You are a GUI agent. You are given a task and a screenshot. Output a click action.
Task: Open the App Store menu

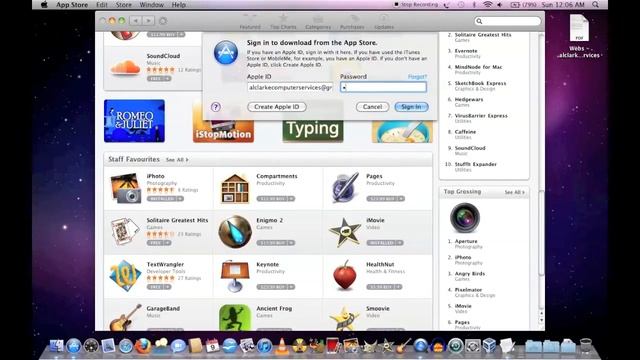pyautogui.click(x=72, y=5)
